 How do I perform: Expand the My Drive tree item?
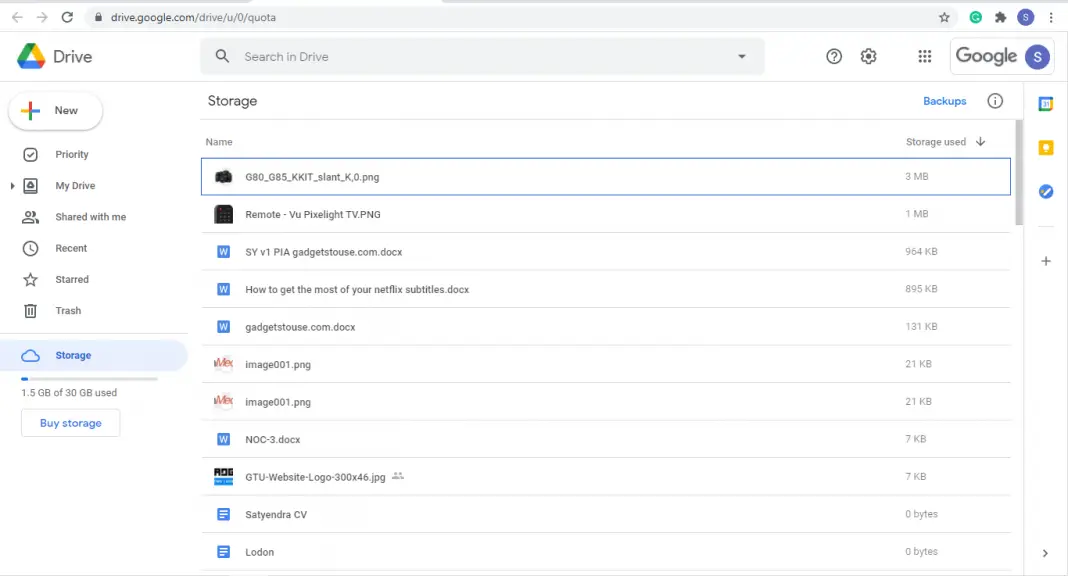pyautogui.click(x=12, y=185)
